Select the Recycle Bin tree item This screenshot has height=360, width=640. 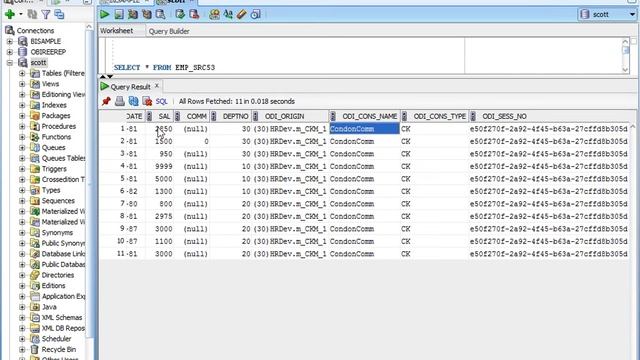click(x=58, y=349)
